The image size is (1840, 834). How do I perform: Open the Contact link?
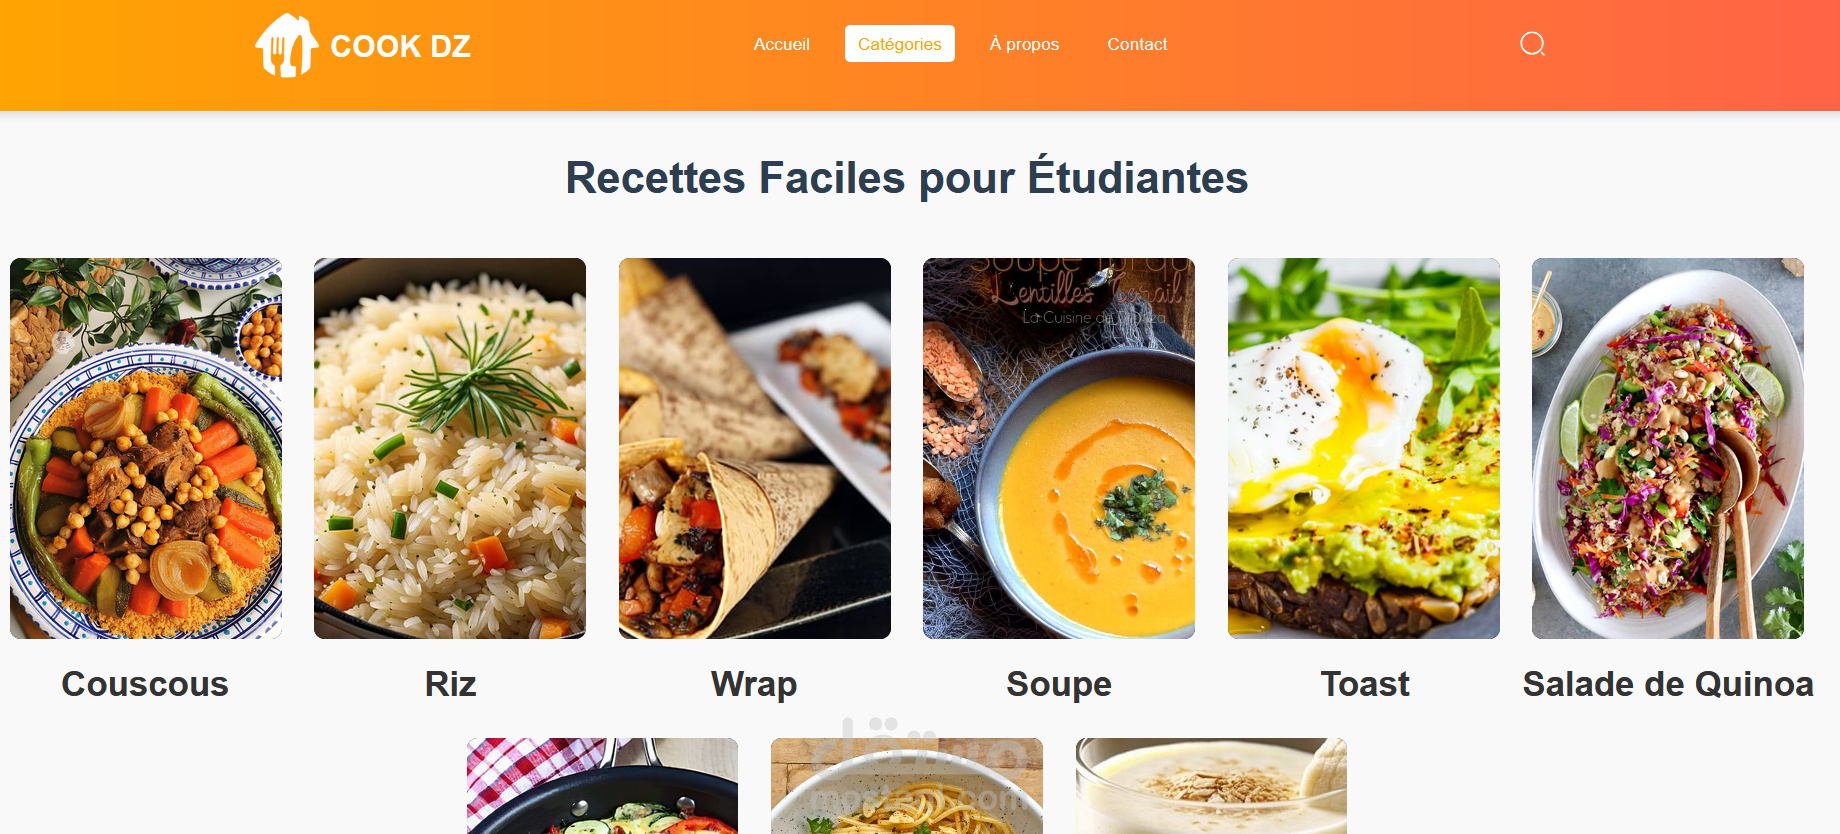pos(1137,44)
